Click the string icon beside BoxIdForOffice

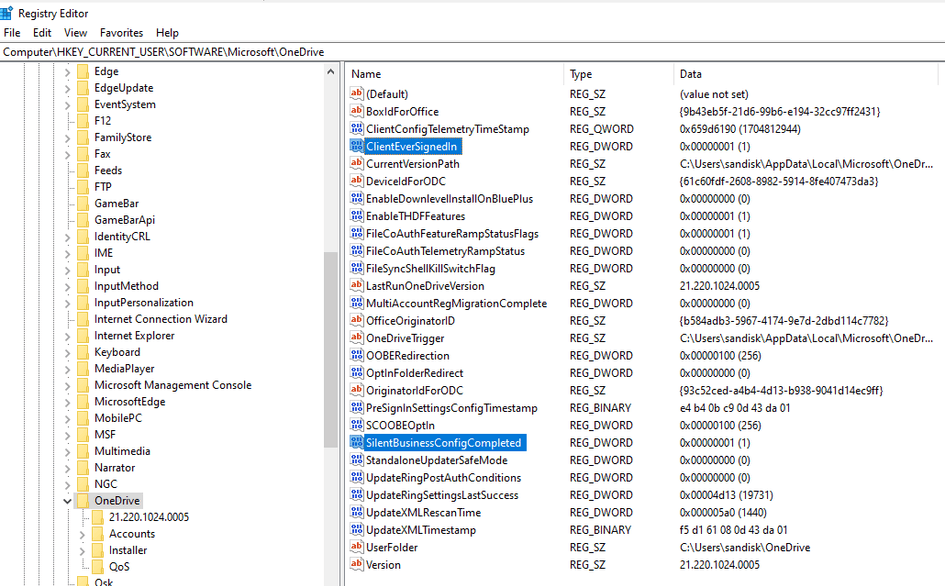pyautogui.click(x=356, y=111)
